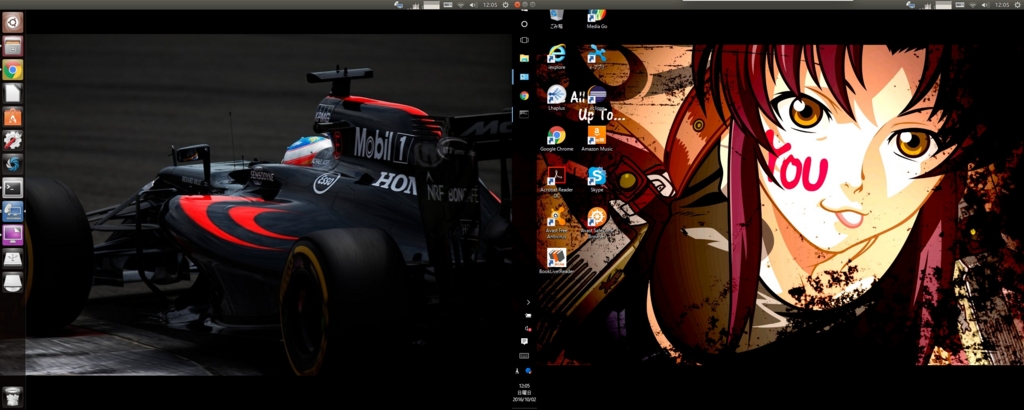Image resolution: width=1024 pixels, height=410 pixels.
Task: Select the Avast Free Antivirus shortcut
Action: point(556,223)
